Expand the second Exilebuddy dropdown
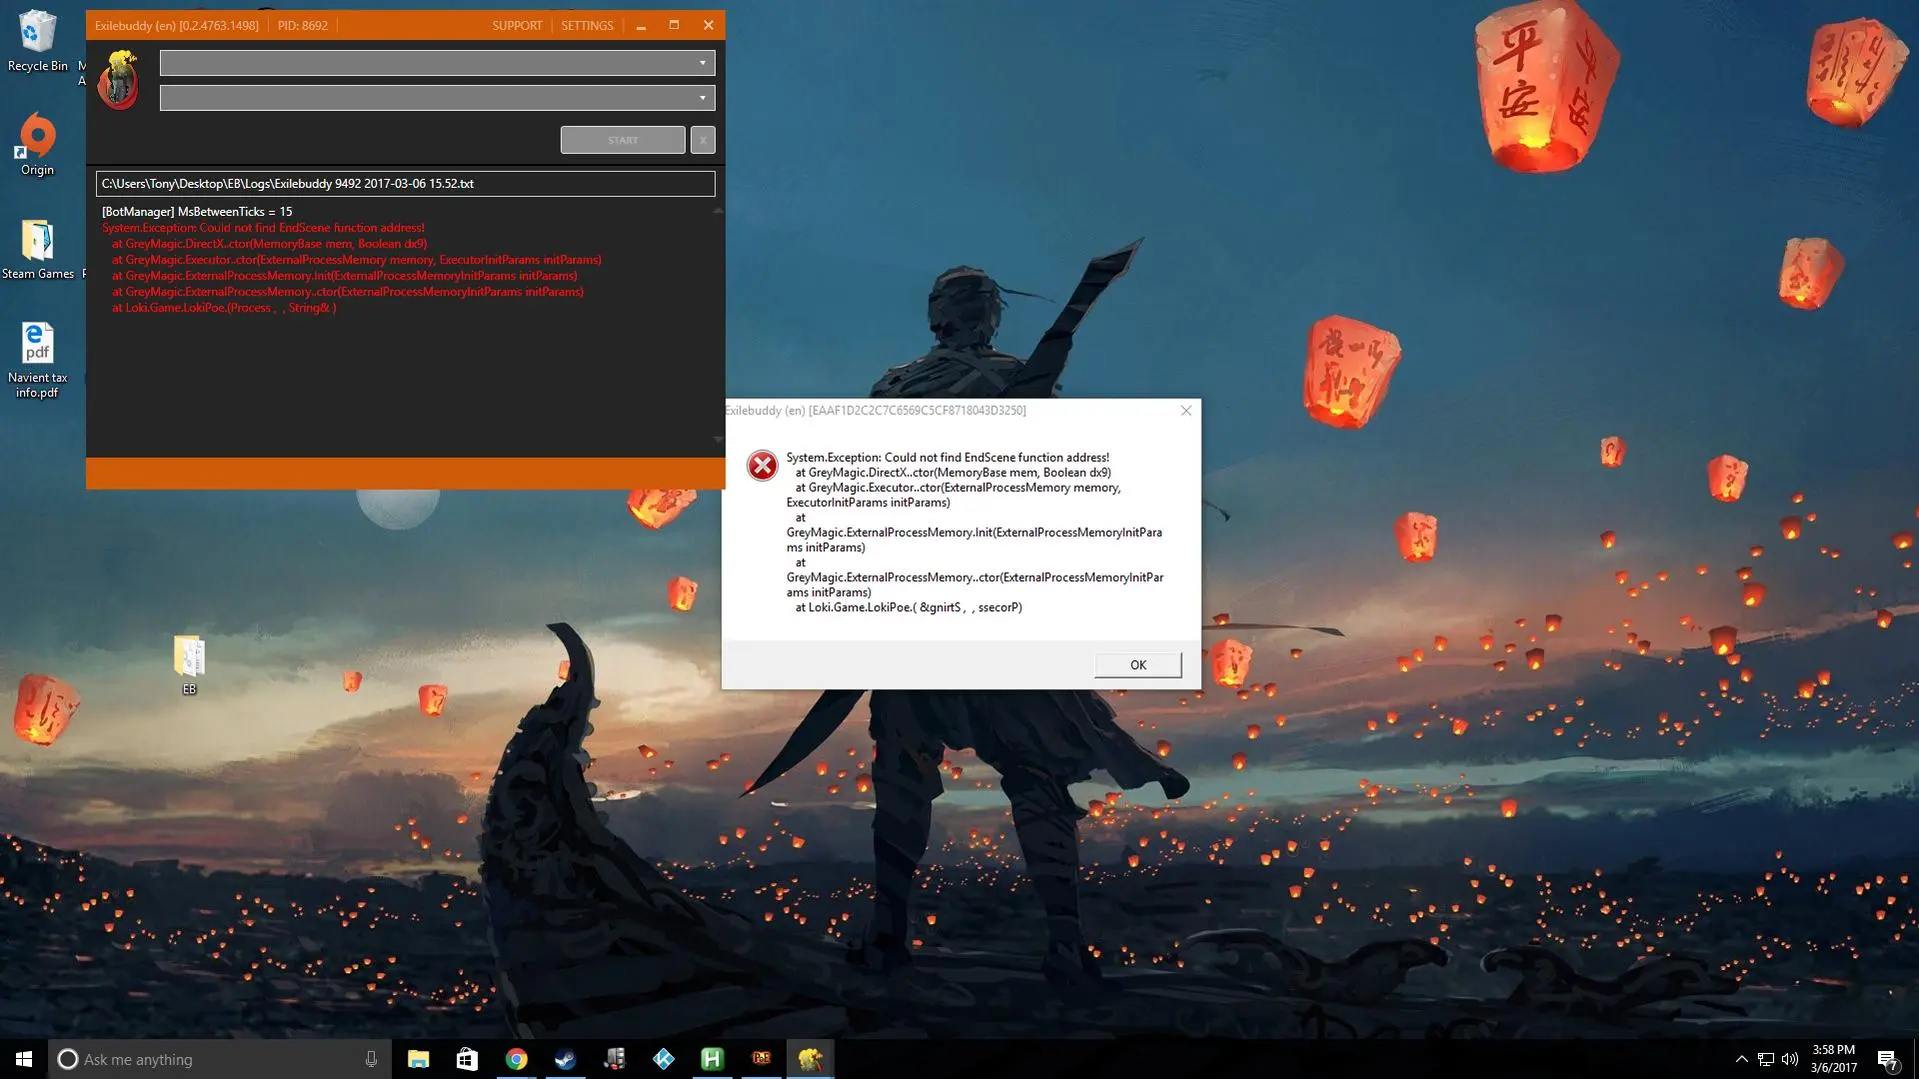This screenshot has width=1919, height=1079. [x=702, y=98]
